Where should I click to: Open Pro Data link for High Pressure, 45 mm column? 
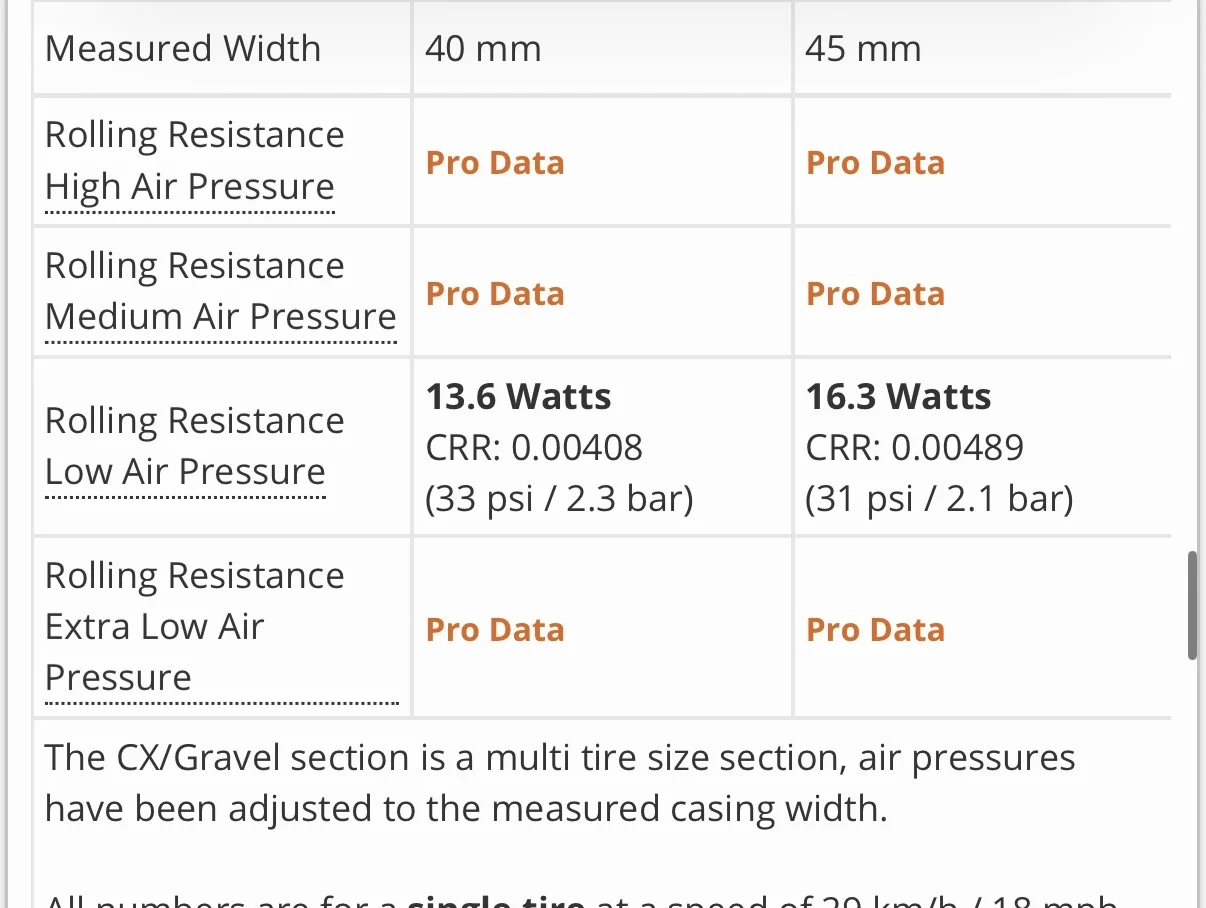(x=875, y=163)
